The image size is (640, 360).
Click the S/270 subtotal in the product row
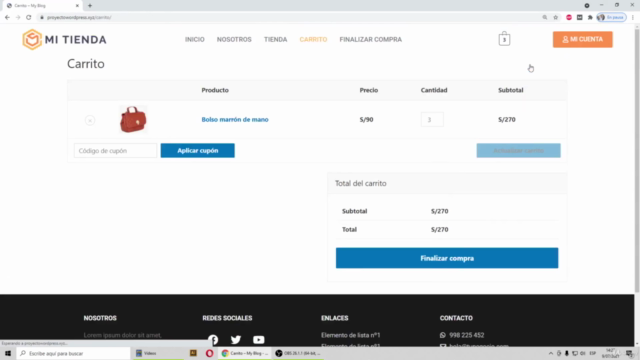coord(507,120)
